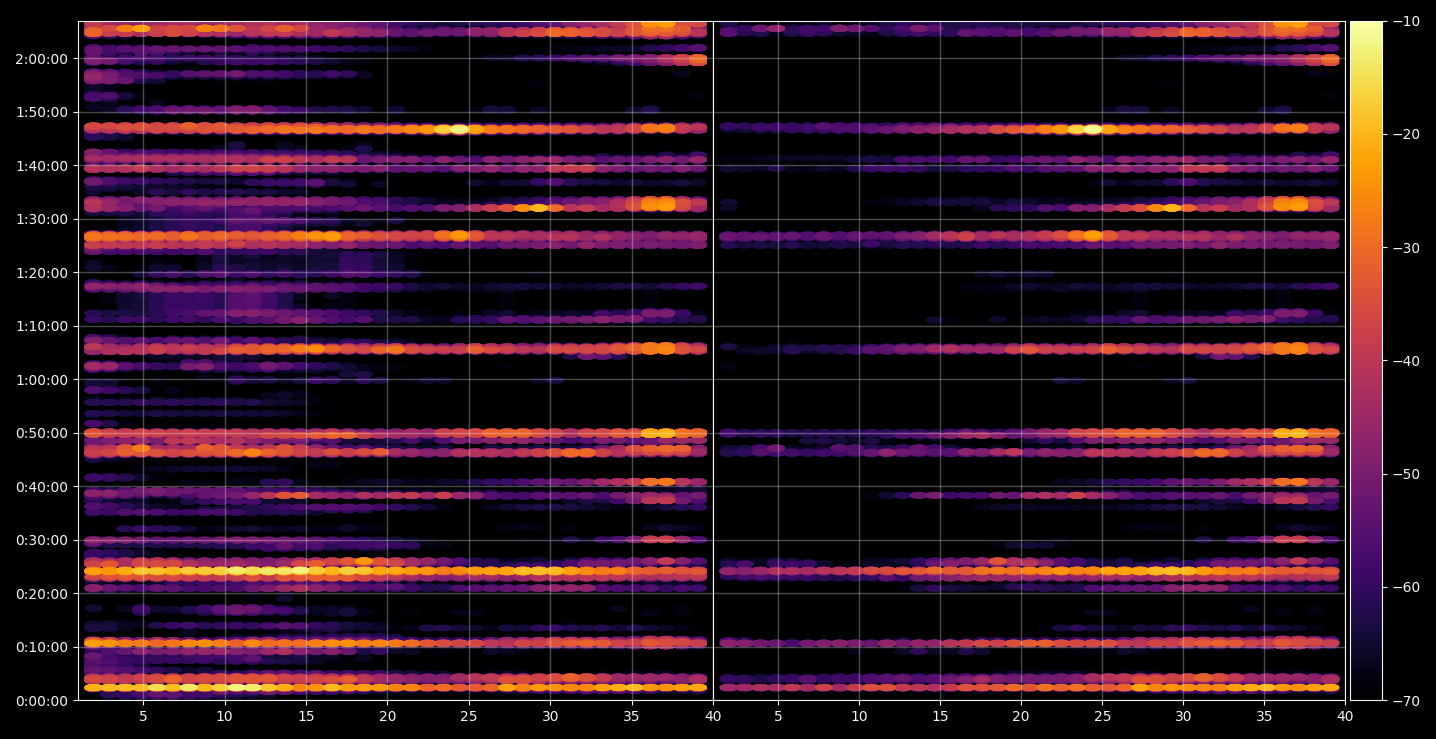Viewport: 1436px width, 739px height.
Task: Select the 10 tick label under the left plot
Action: point(224,717)
